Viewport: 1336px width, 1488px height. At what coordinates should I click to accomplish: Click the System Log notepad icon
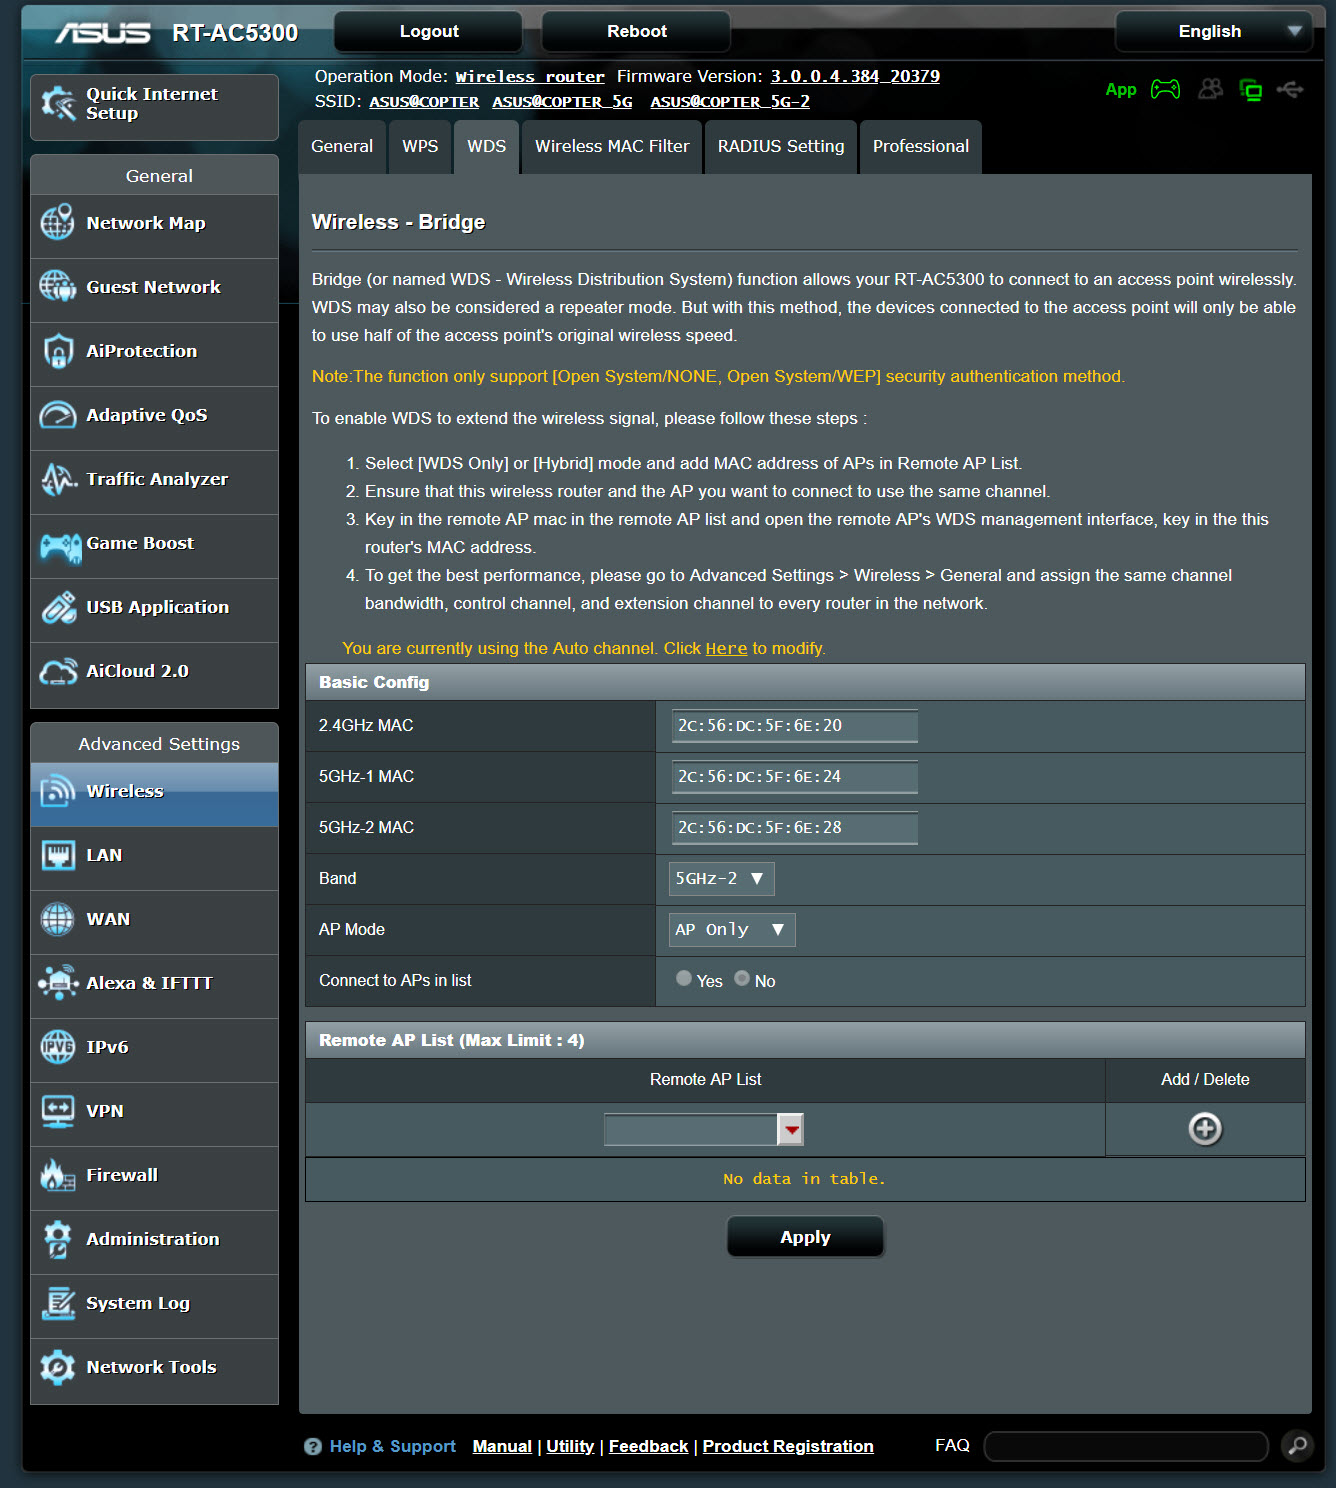click(58, 1303)
